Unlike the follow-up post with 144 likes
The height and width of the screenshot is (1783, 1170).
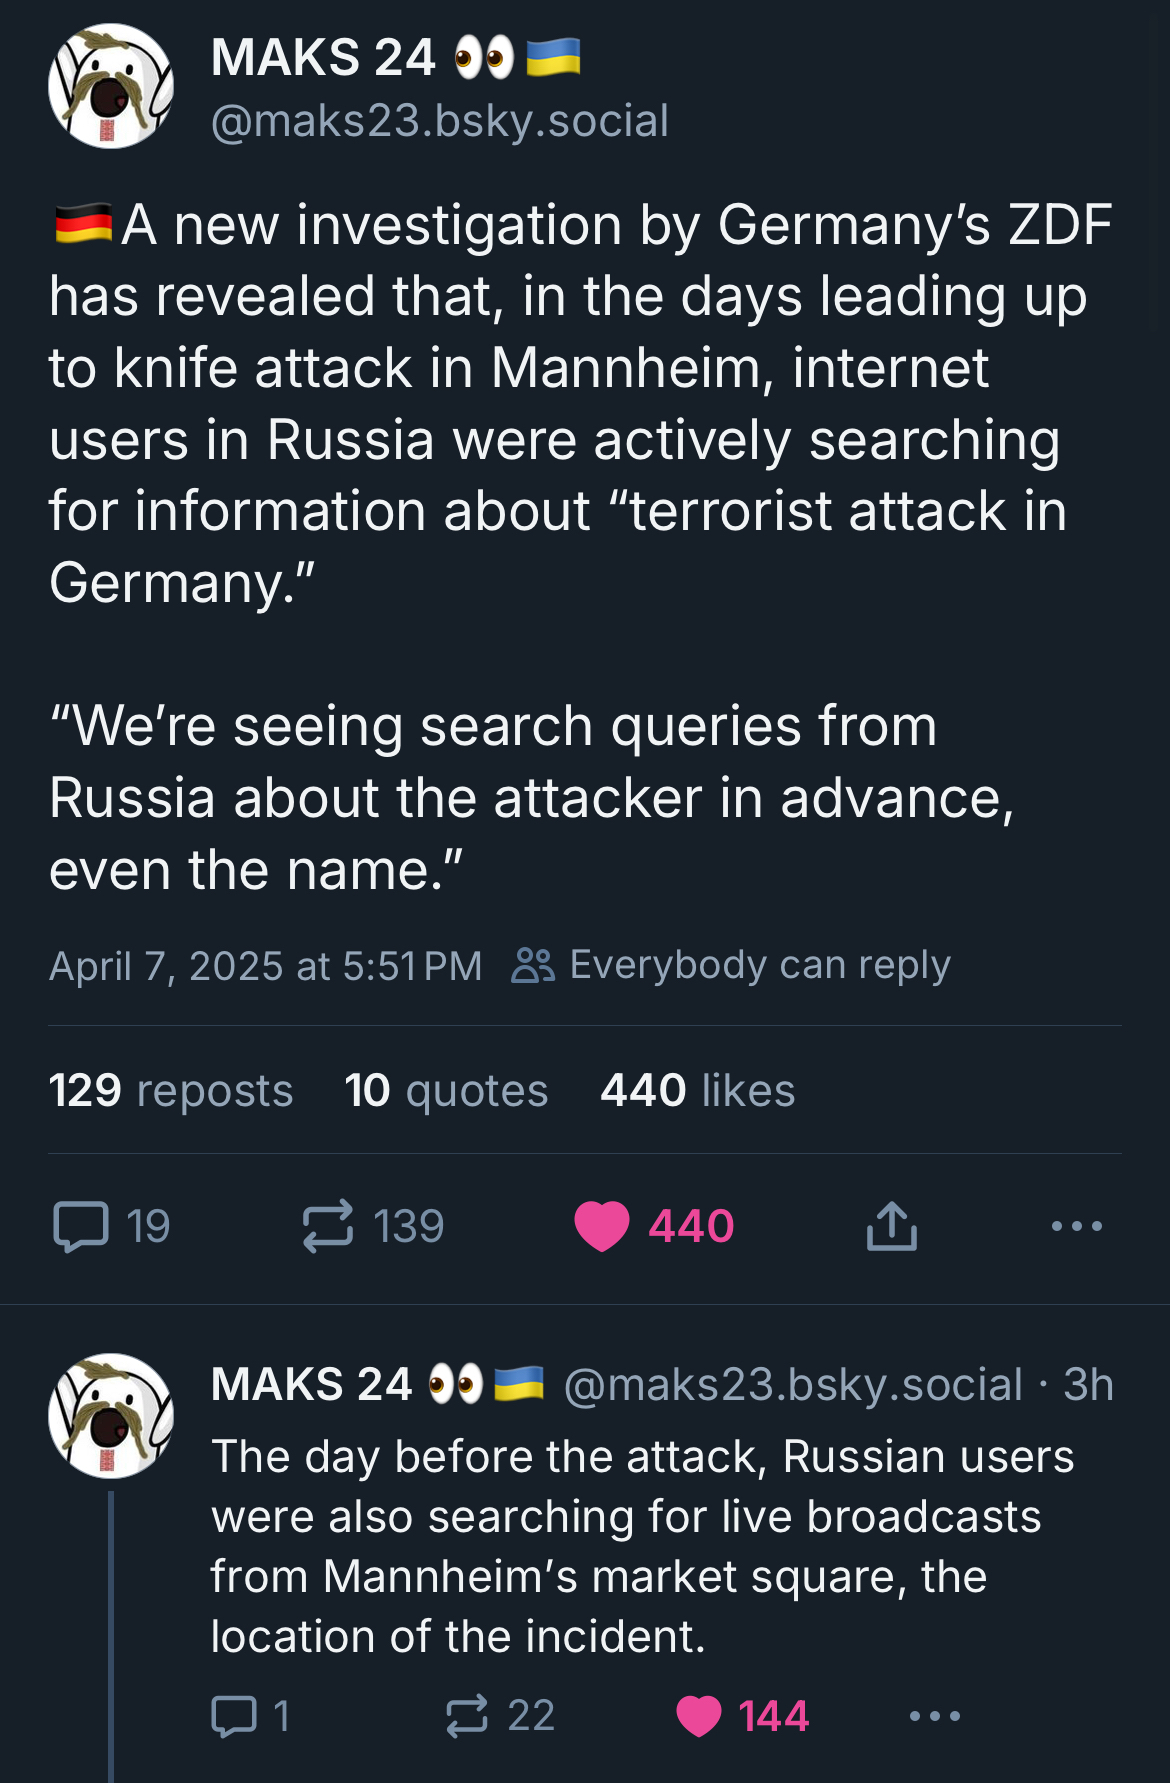[699, 1716]
